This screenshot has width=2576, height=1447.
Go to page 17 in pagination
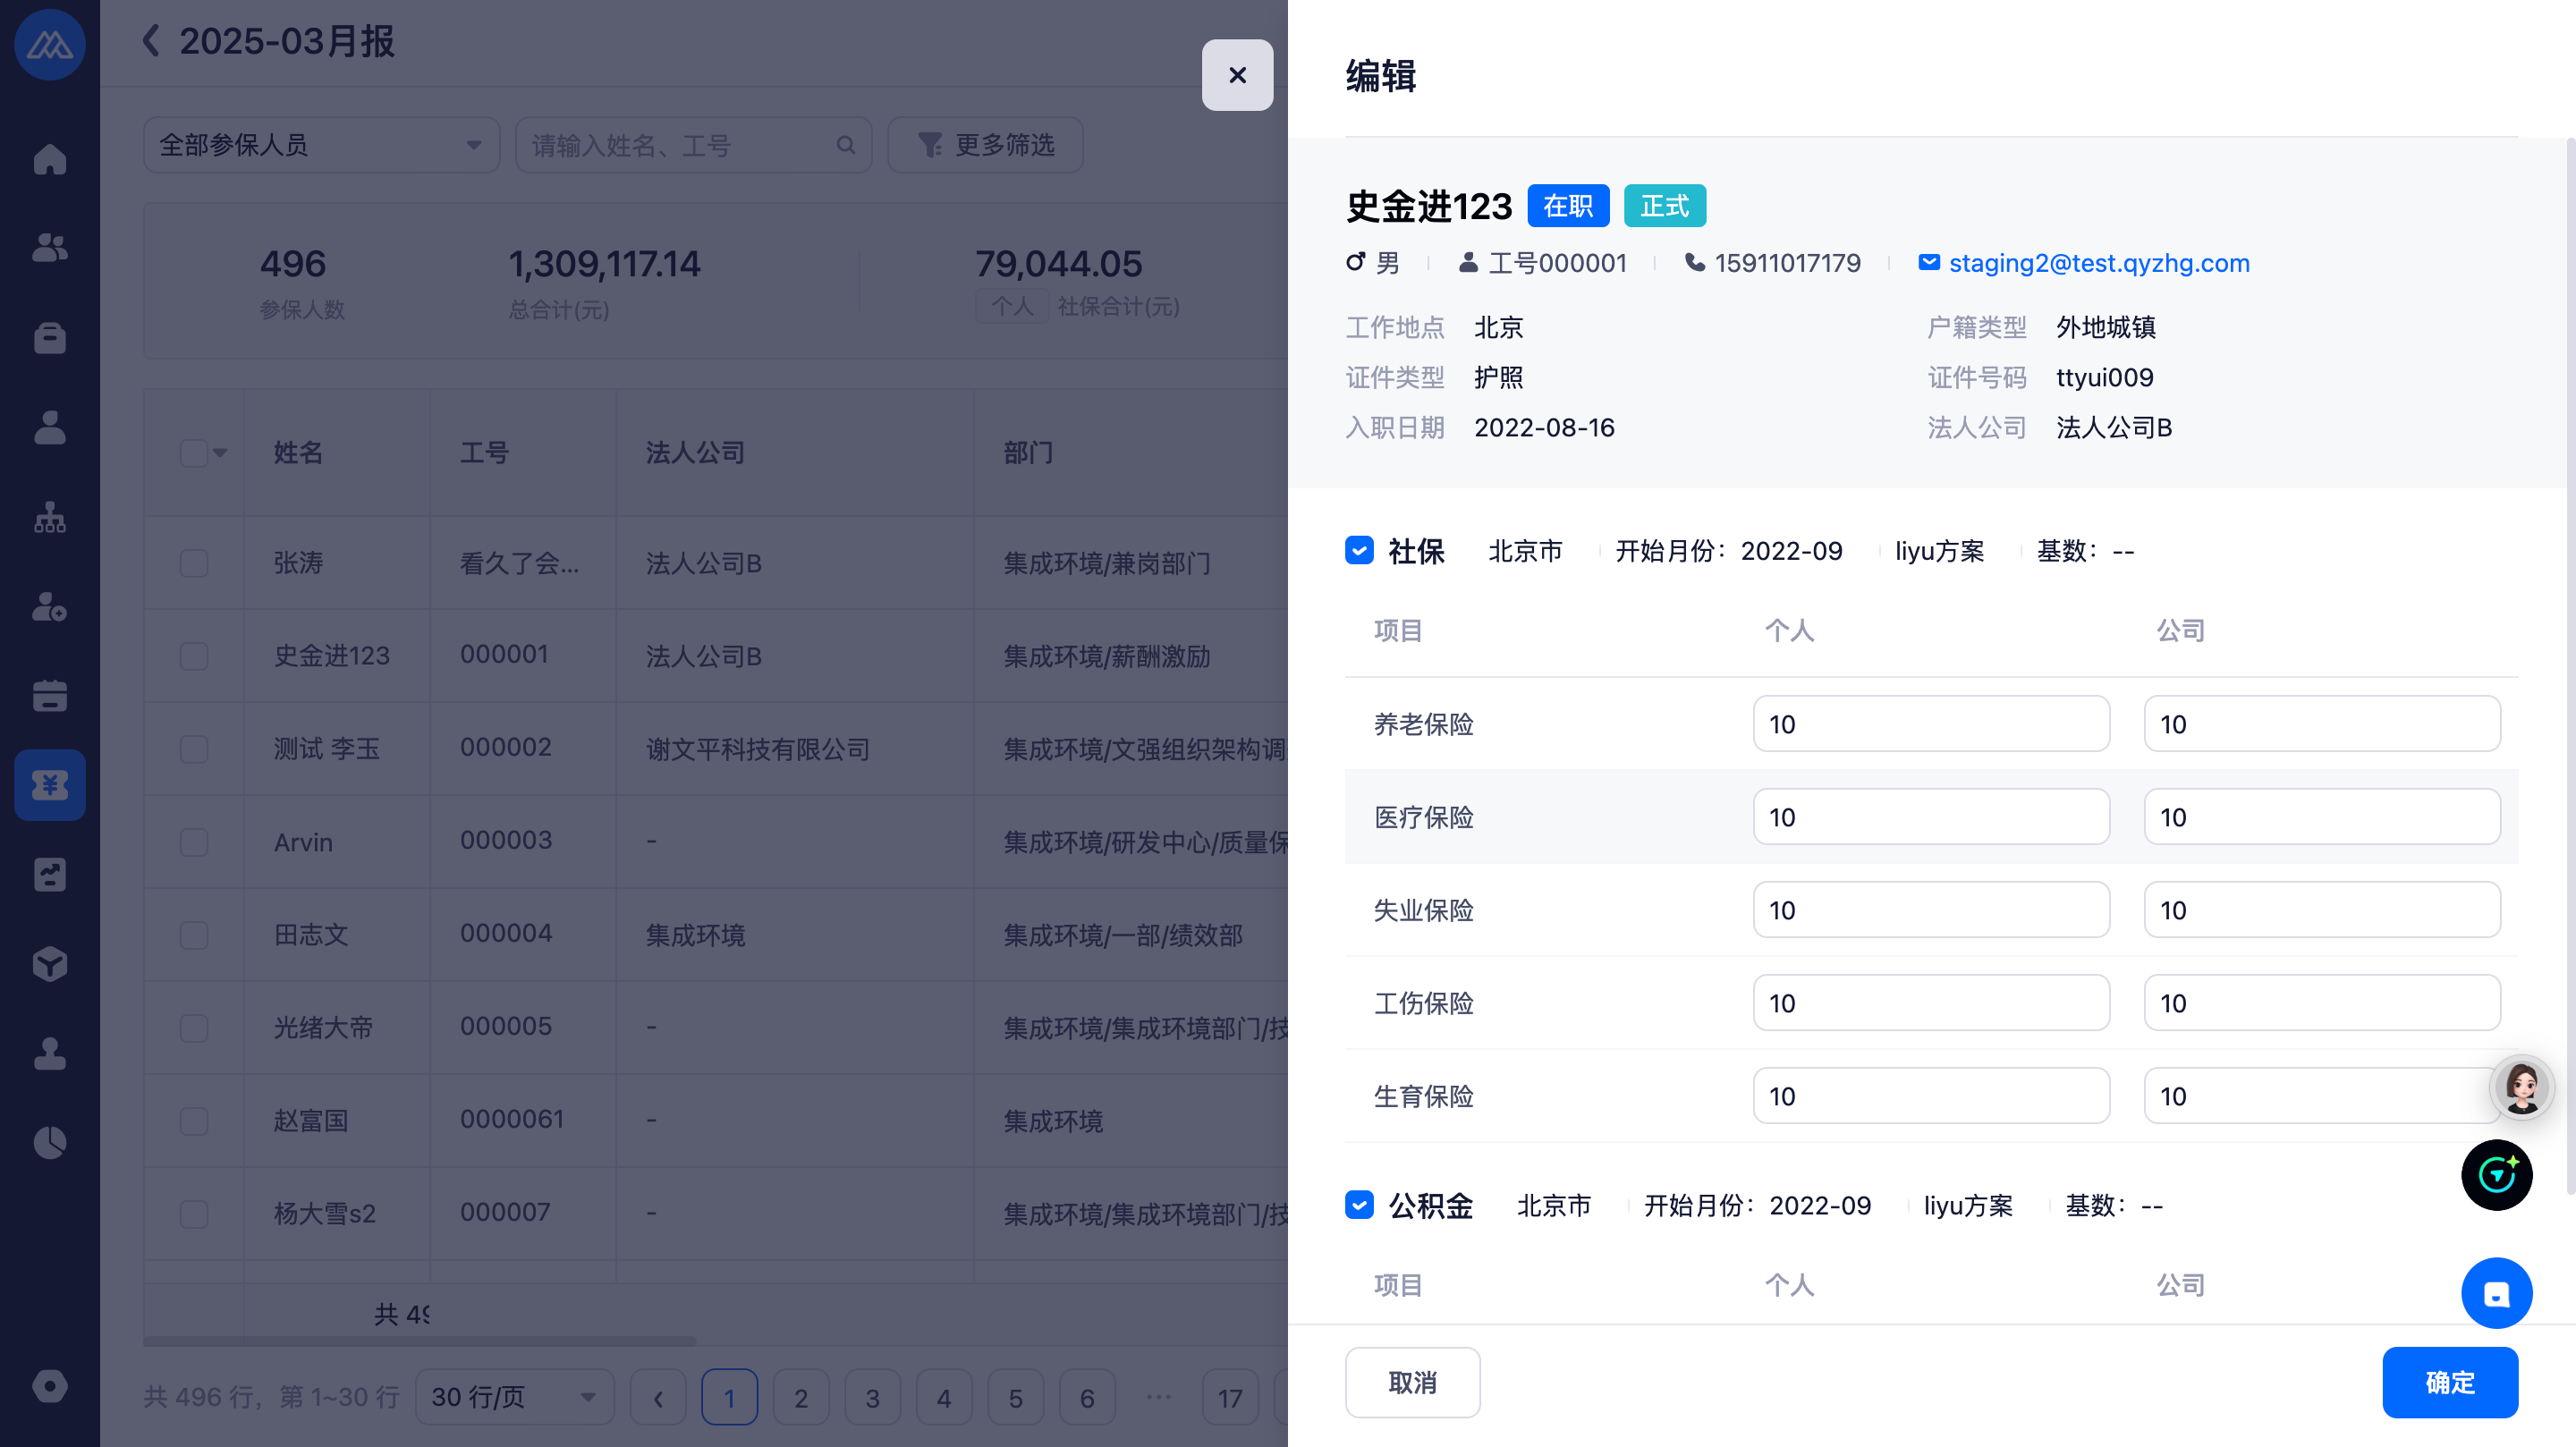coord(1229,1397)
